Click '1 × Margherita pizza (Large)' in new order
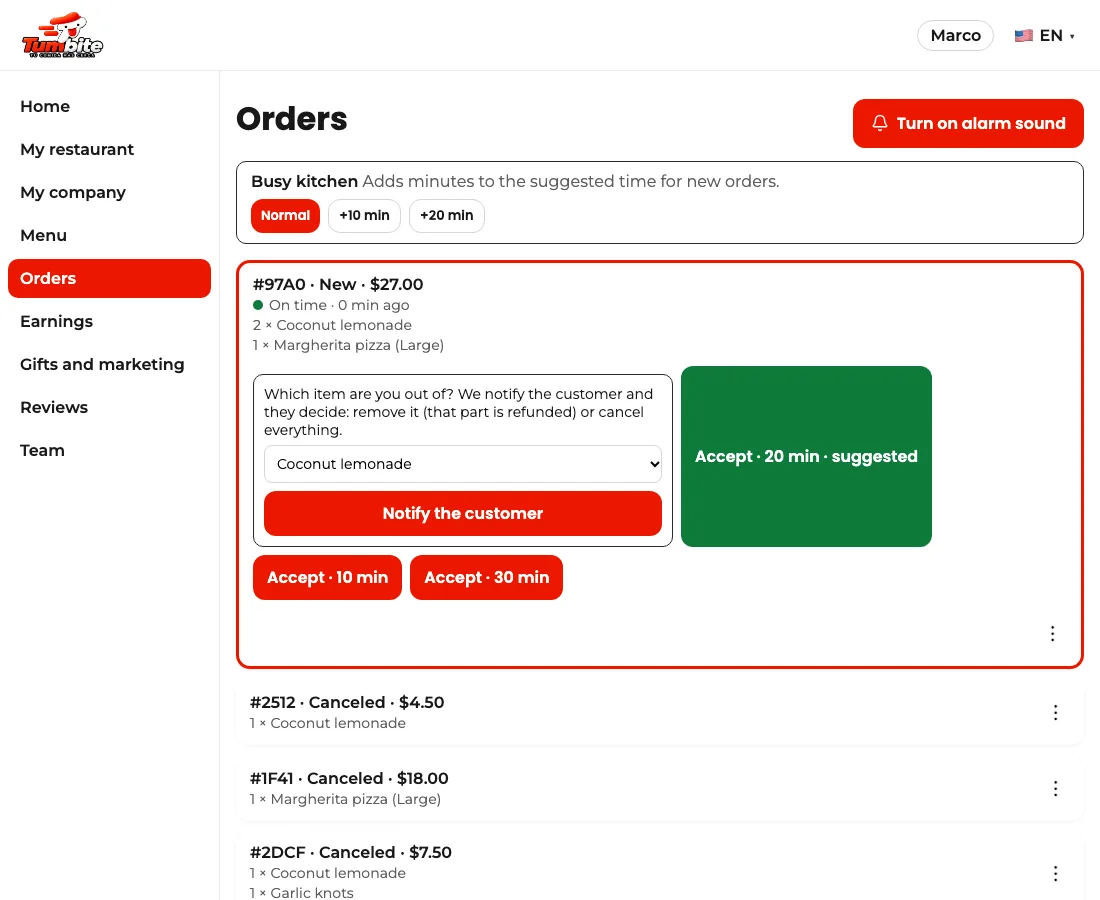1100x900 pixels. [x=348, y=345]
